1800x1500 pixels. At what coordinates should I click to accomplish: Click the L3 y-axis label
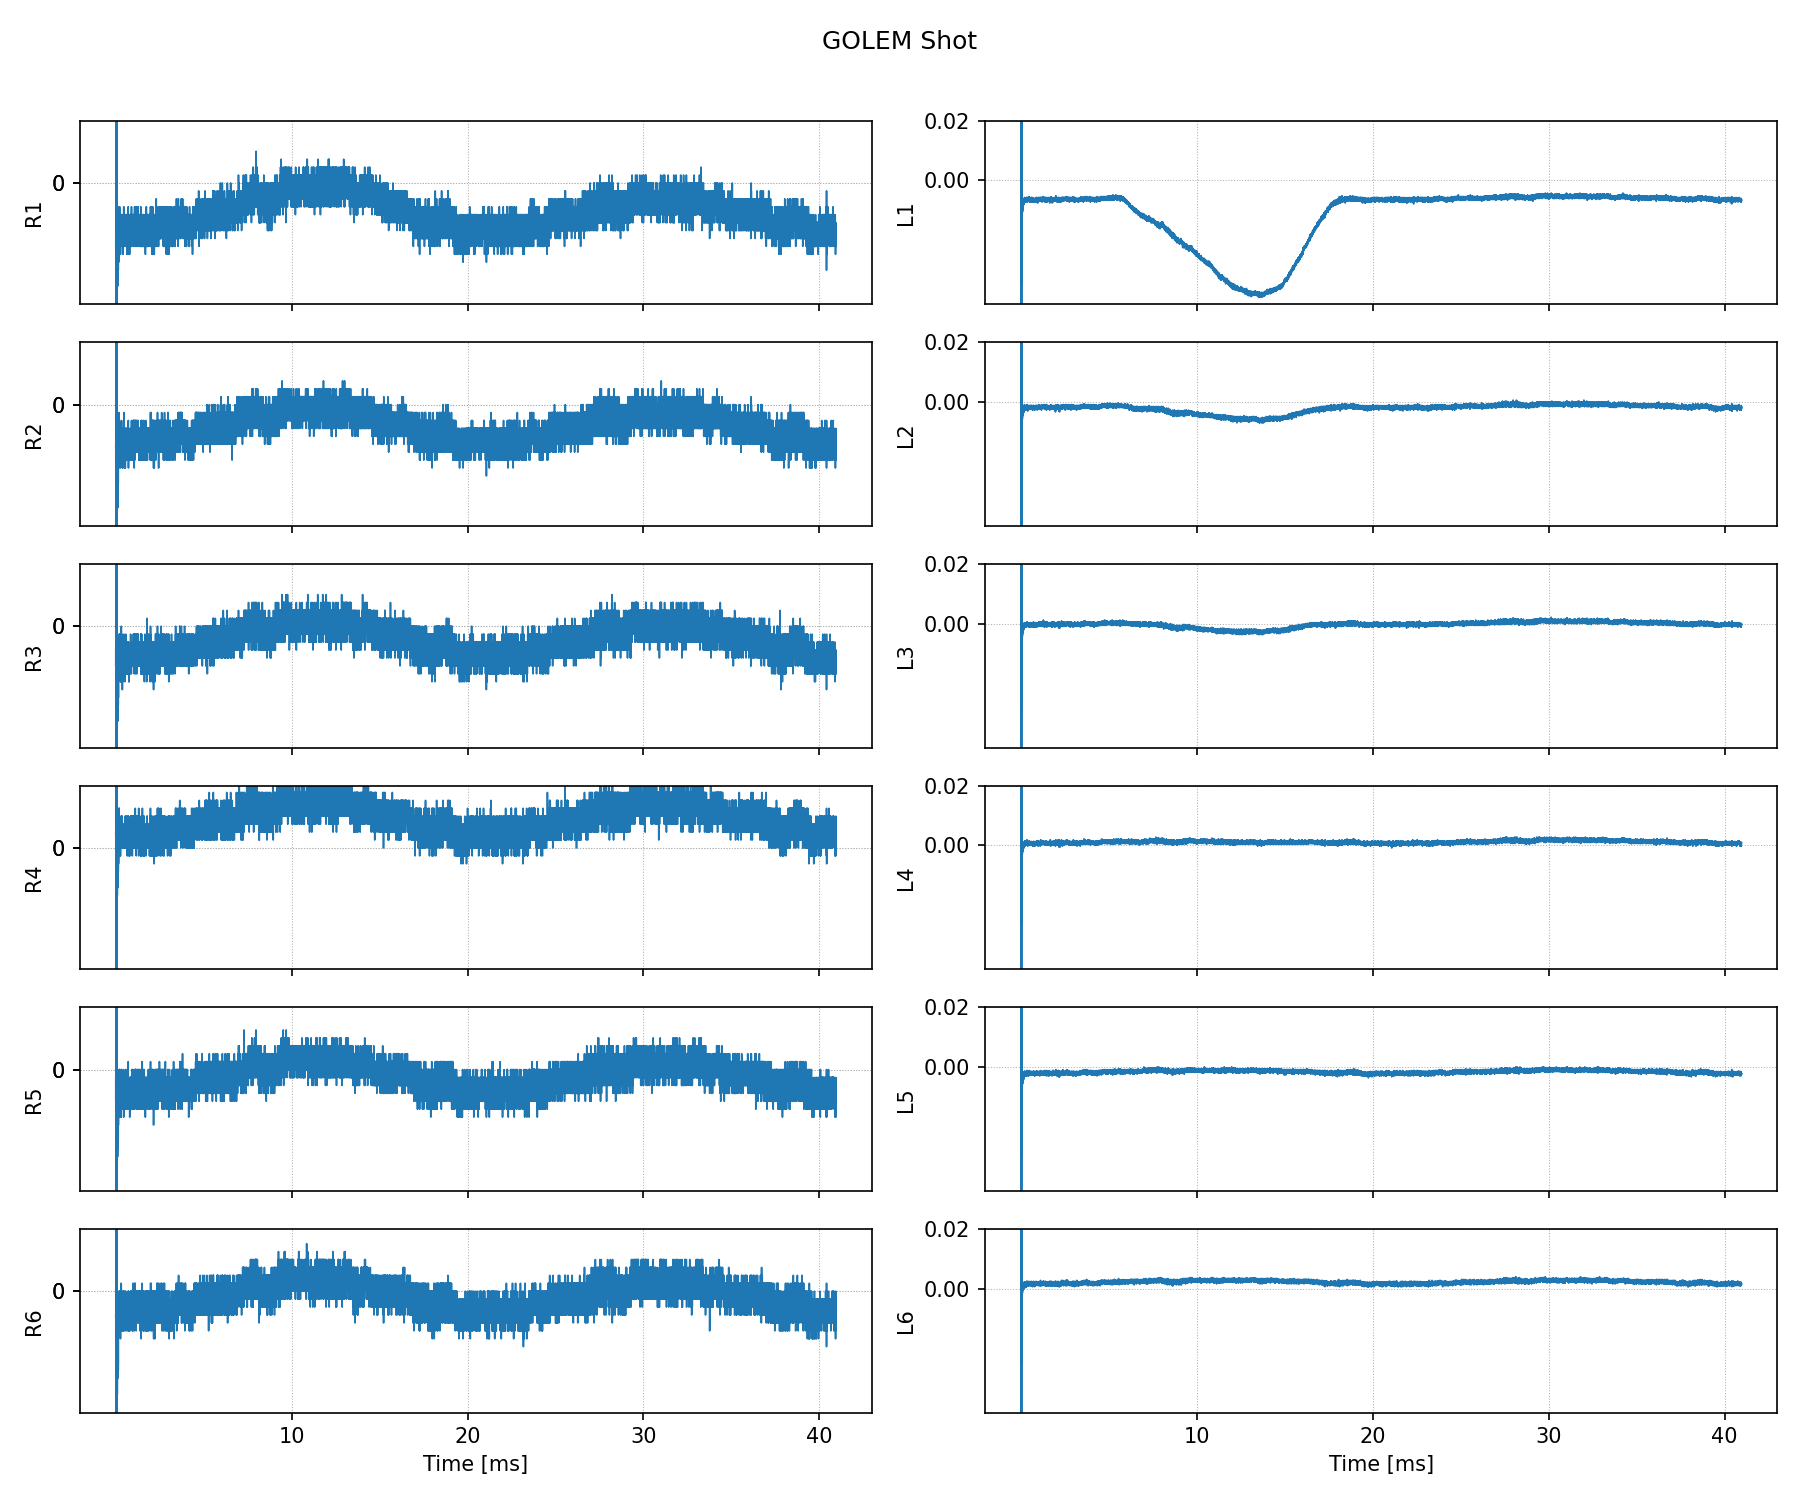[906, 658]
